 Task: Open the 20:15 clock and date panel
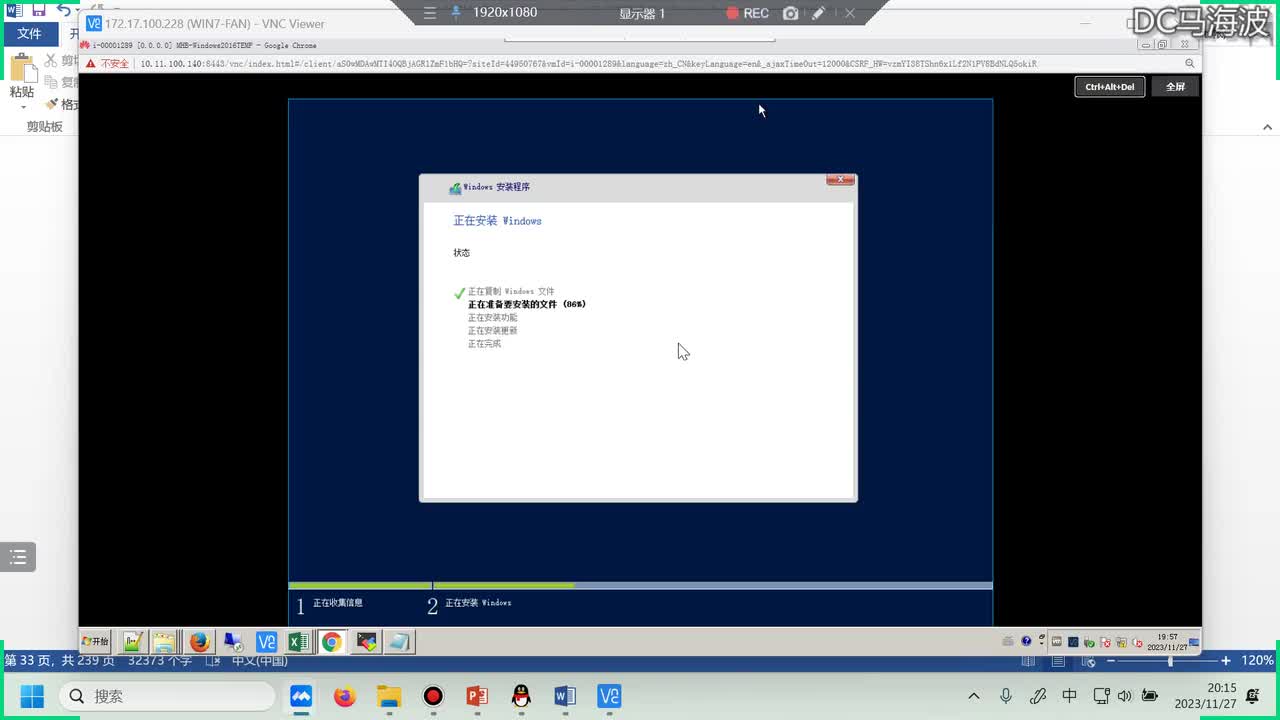(x=1206, y=696)
